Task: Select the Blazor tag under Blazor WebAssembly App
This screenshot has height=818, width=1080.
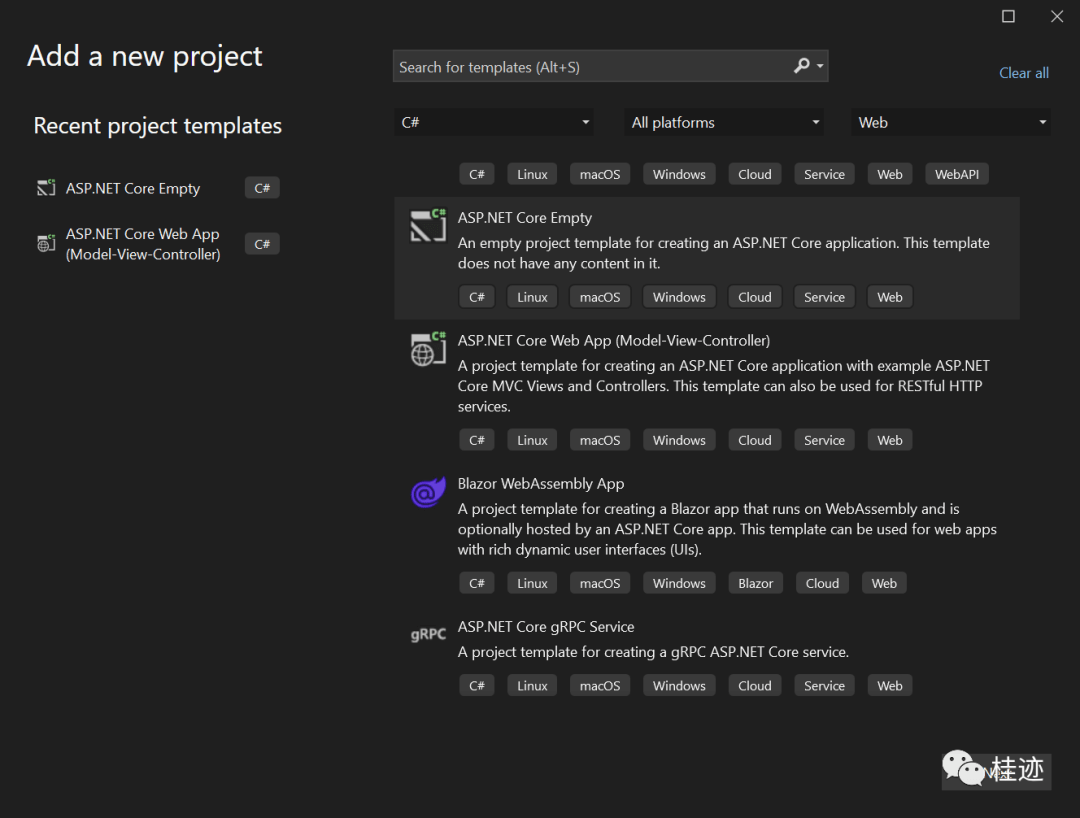Action: click(x=755, y=582)
